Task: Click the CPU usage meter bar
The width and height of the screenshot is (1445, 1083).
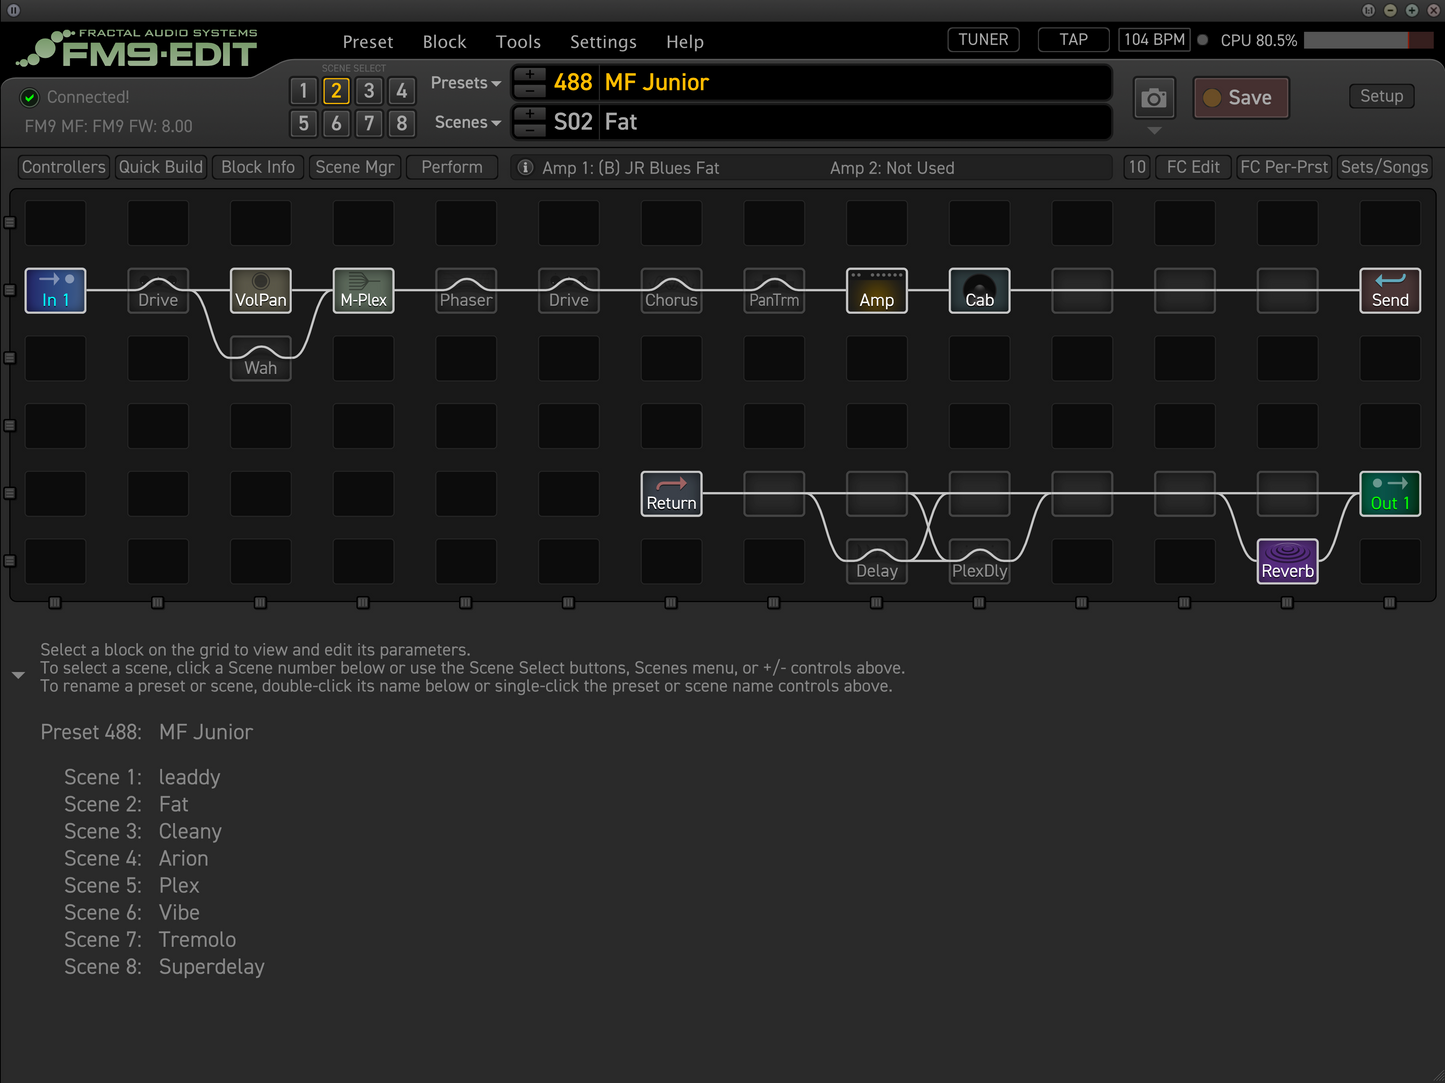Action: (x=1367, y=40)
